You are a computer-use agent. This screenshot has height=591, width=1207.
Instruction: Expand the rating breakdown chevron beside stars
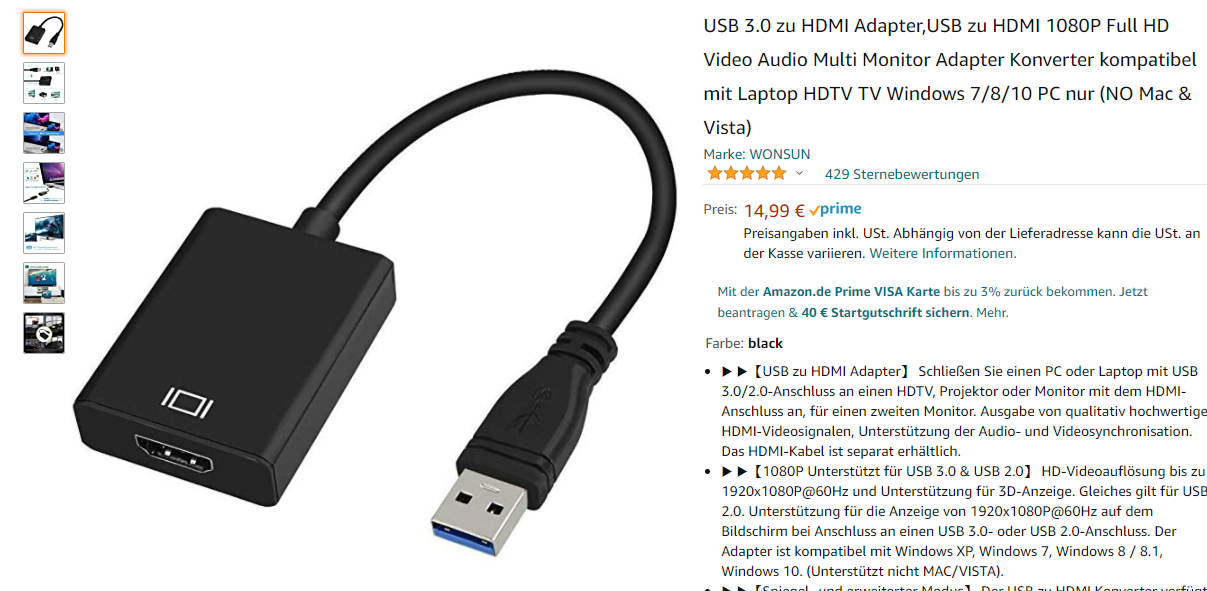pos(799,174)
